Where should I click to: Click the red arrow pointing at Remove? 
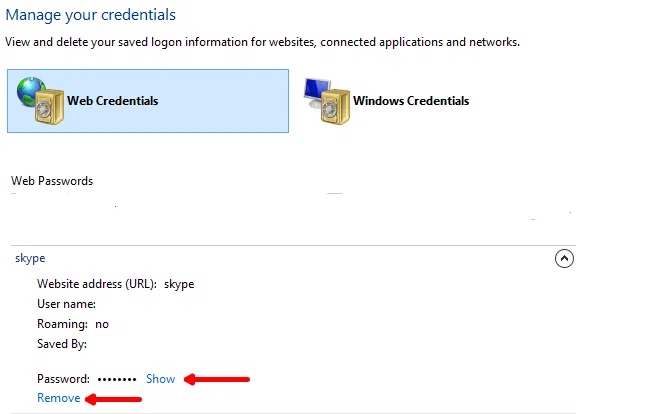[114, 399]
